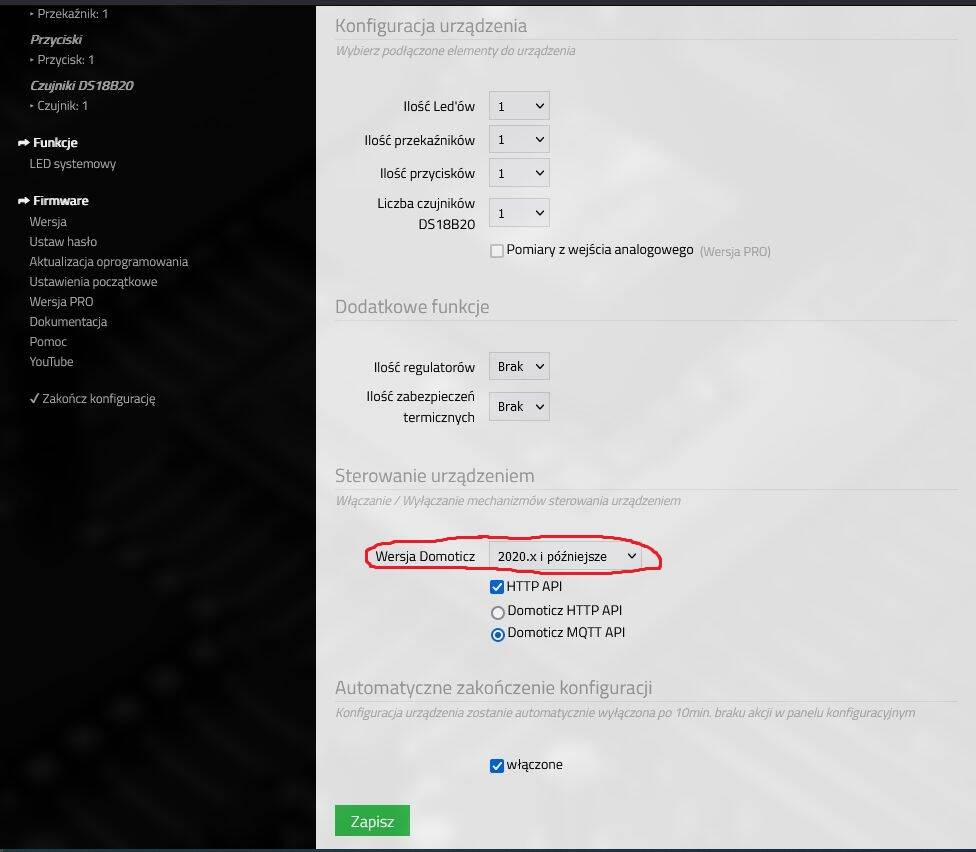Open the Ilość regulatorów dropdown
976x852 pixels.
tap(519, 367)
